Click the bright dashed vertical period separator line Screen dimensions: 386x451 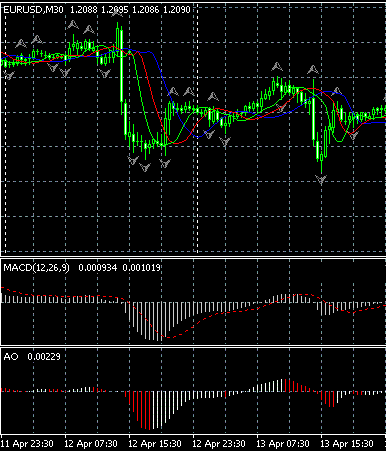click(198, 128)
